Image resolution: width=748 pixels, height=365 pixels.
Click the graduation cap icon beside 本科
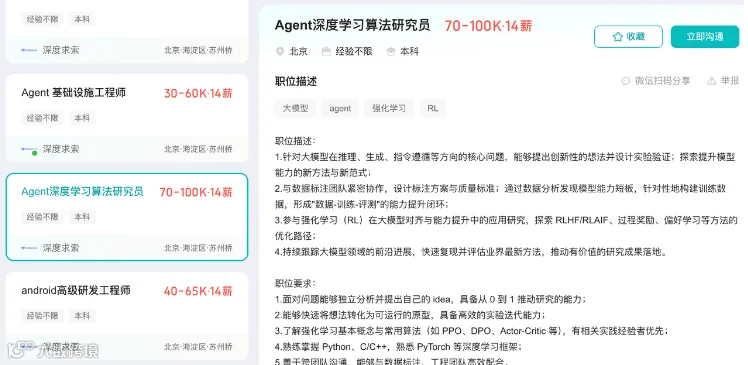tap(391, 51)
